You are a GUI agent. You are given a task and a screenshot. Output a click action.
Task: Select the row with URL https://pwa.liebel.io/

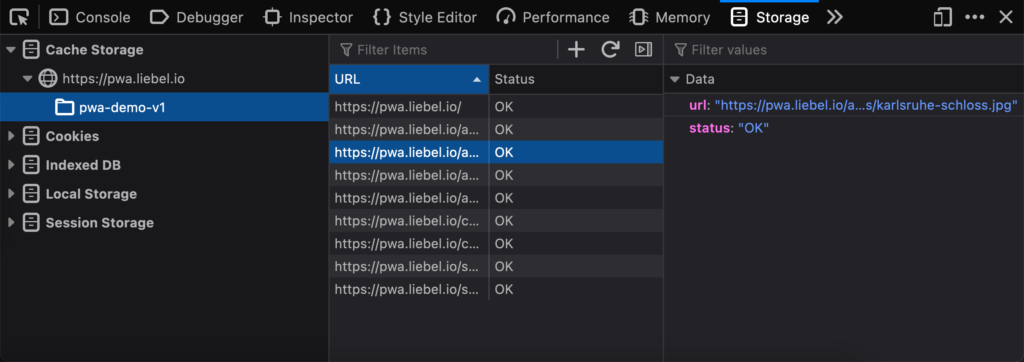(496, 107)
